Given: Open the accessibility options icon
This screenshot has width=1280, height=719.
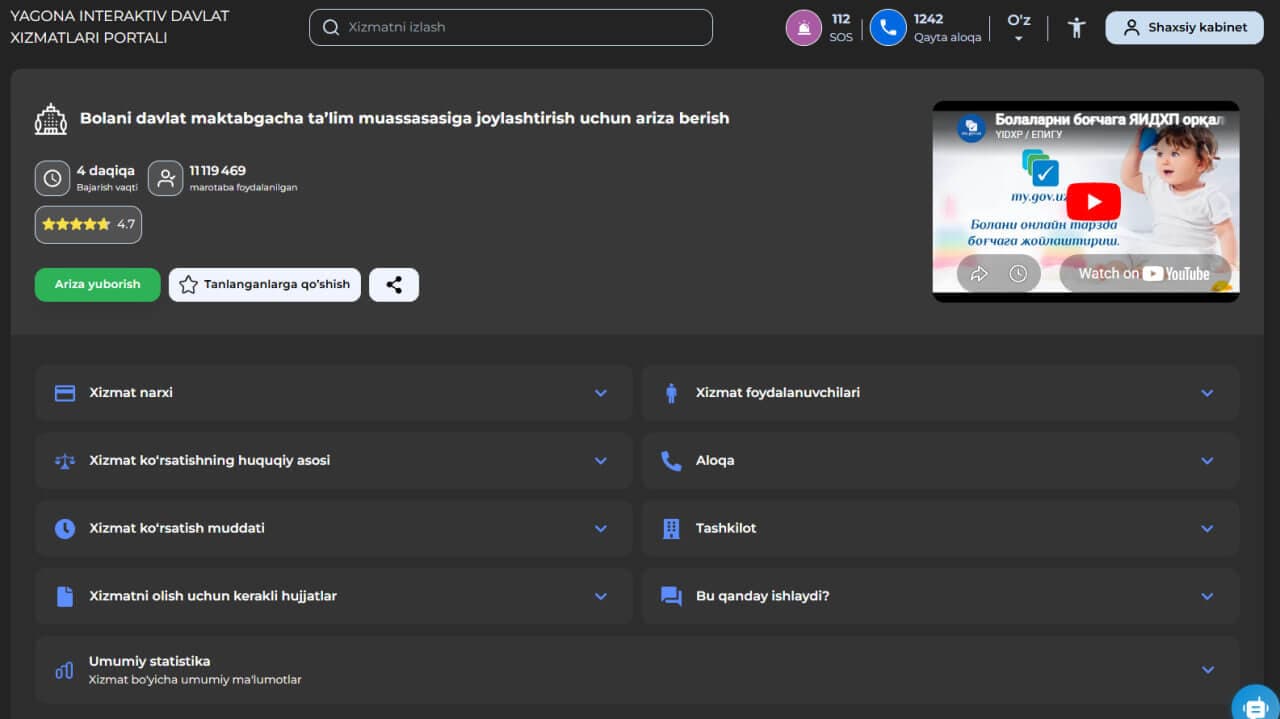Looking at the screenshot, I should pyautogui.click(x=1076, y=28).
